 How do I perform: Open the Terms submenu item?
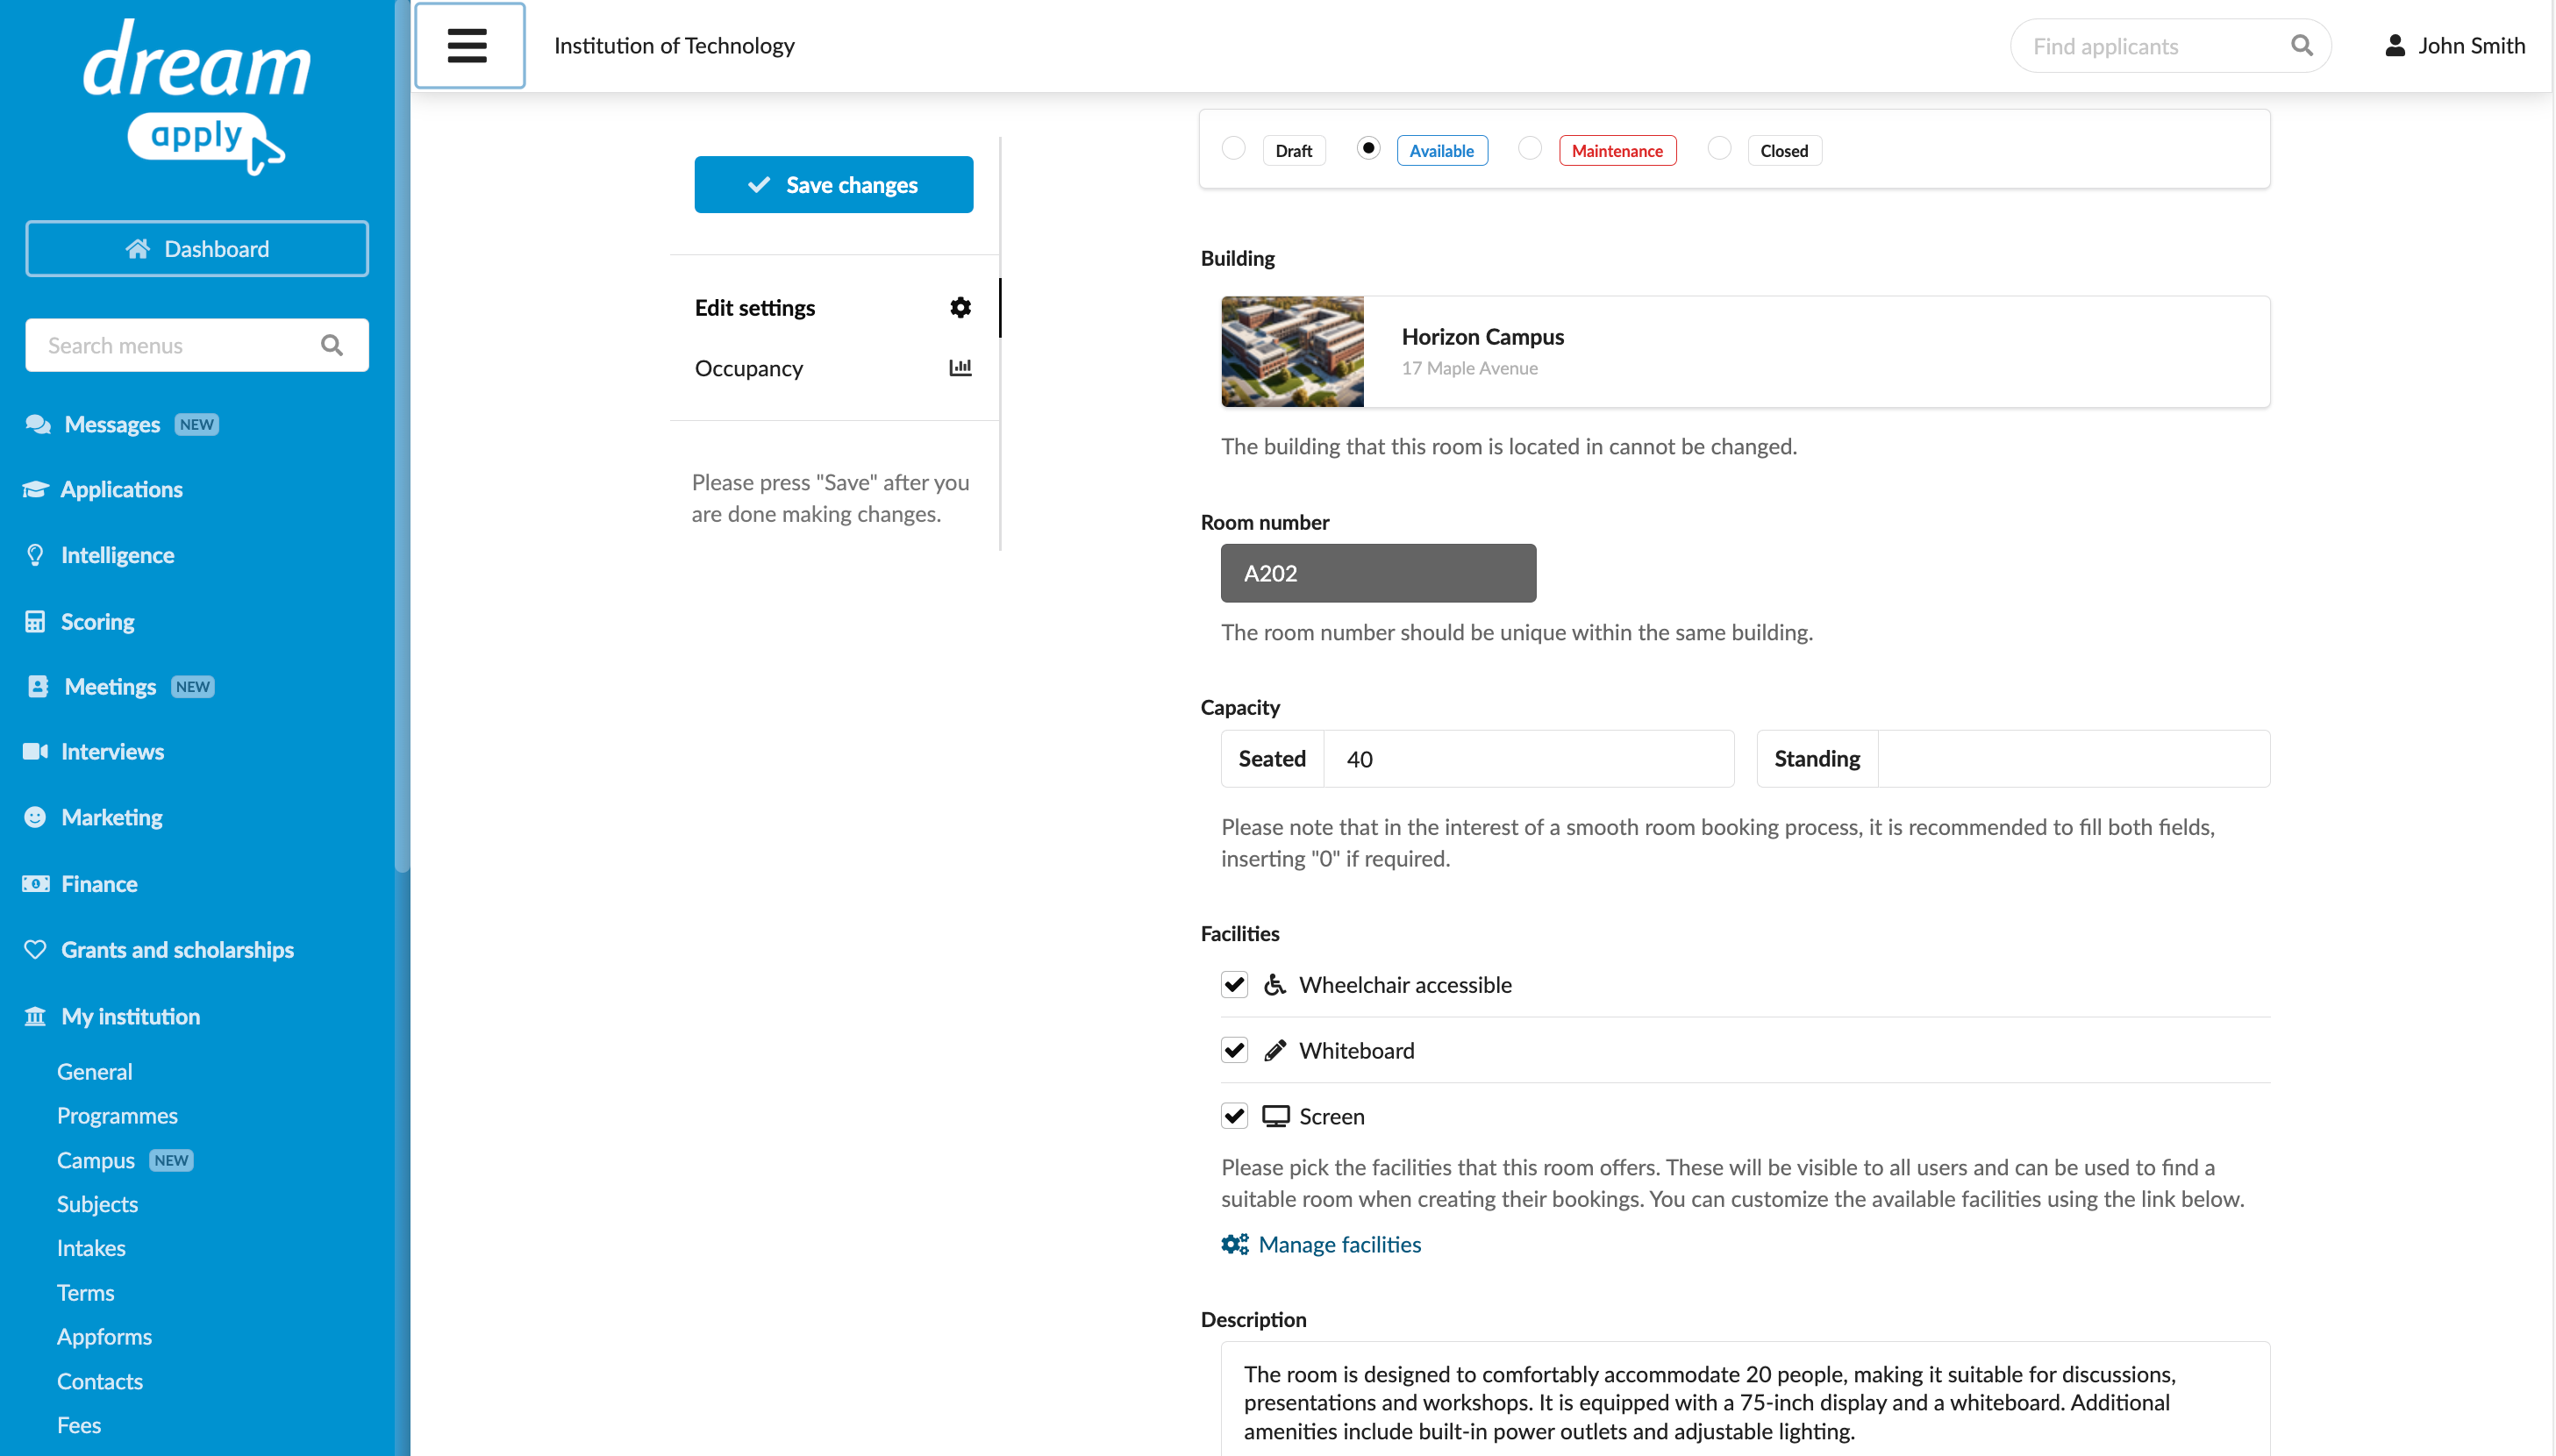[x=85, y=1294]
